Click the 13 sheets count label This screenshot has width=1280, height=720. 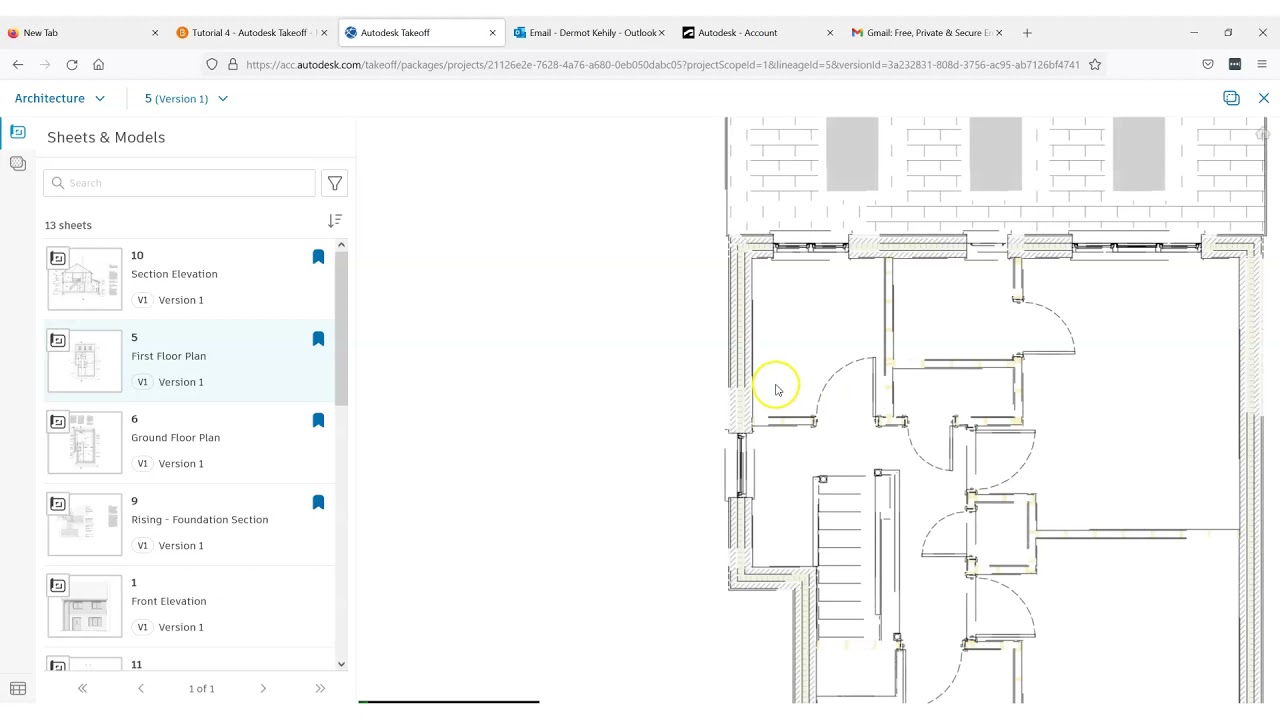point(68,226)
